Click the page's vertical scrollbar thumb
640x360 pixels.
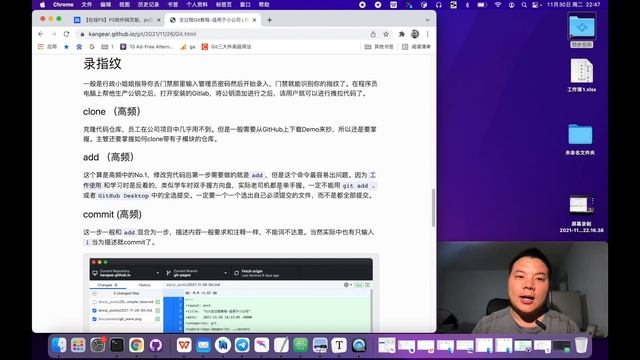pyautogui.click(x=433, y=208)
